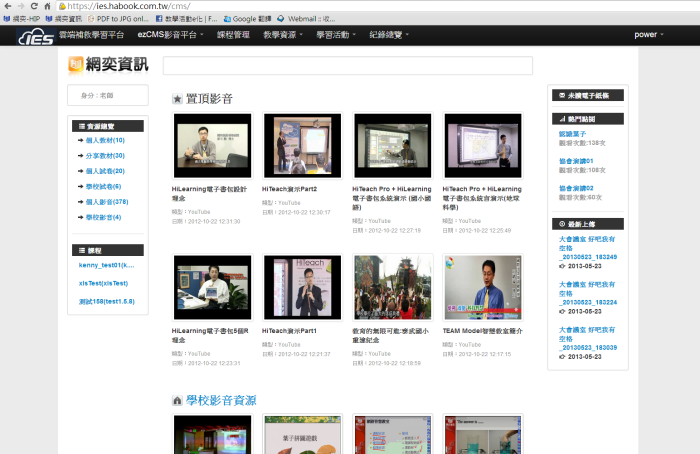Click the 雲端補救學習平台 nav title

point(92,35)
